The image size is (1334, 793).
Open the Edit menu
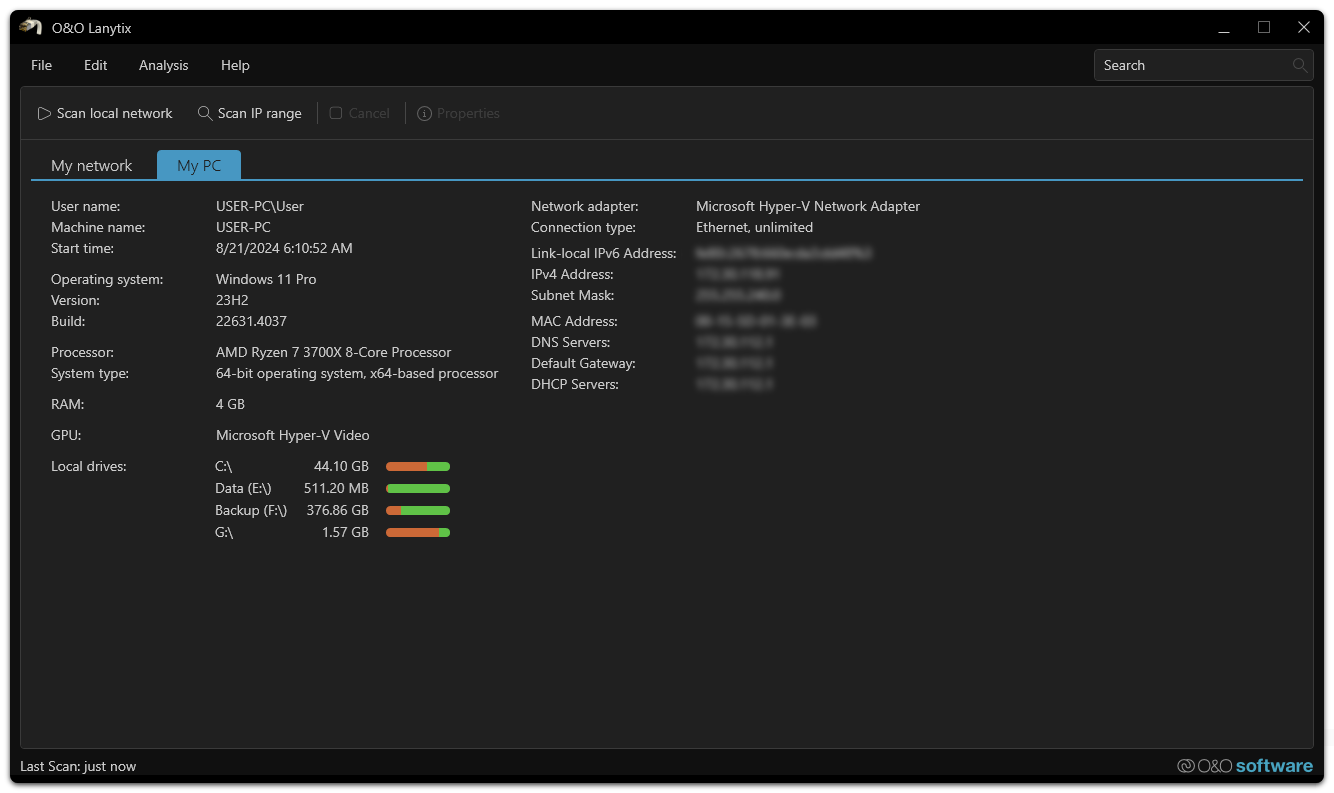pos(95,65)
